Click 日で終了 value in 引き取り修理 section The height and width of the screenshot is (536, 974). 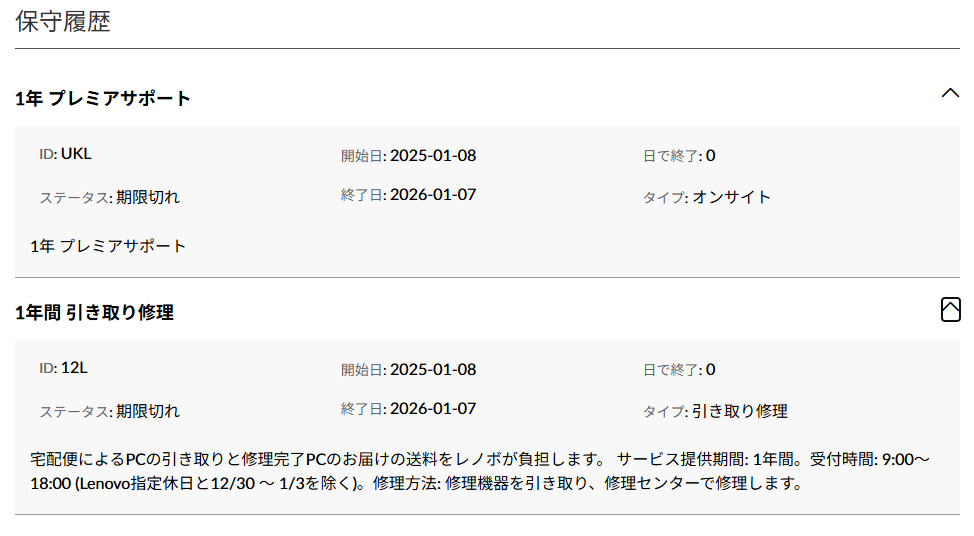pyautogui.click(x=710, y=369)
